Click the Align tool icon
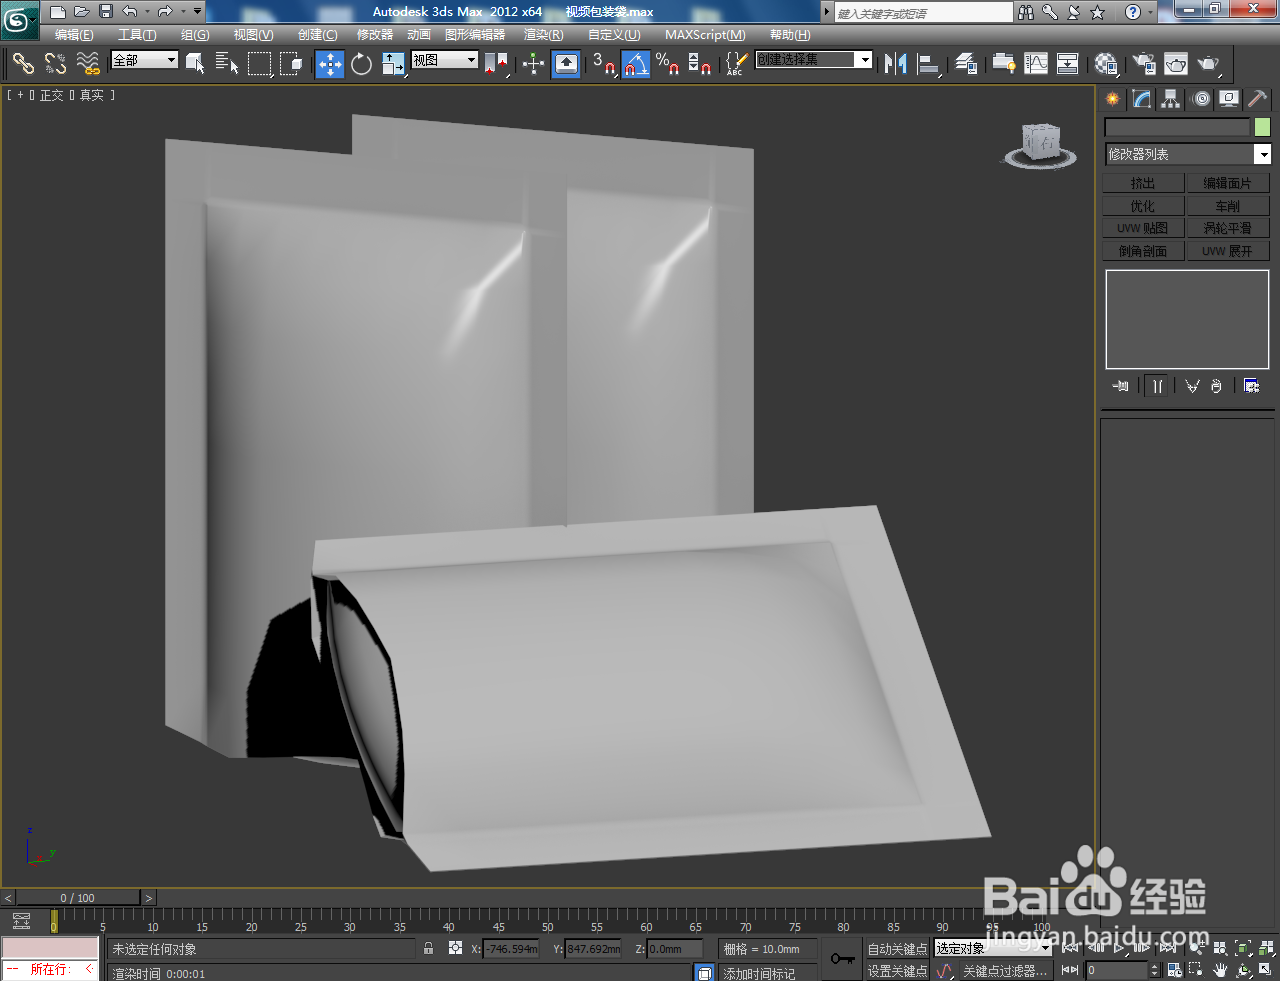 click(929, 63)
